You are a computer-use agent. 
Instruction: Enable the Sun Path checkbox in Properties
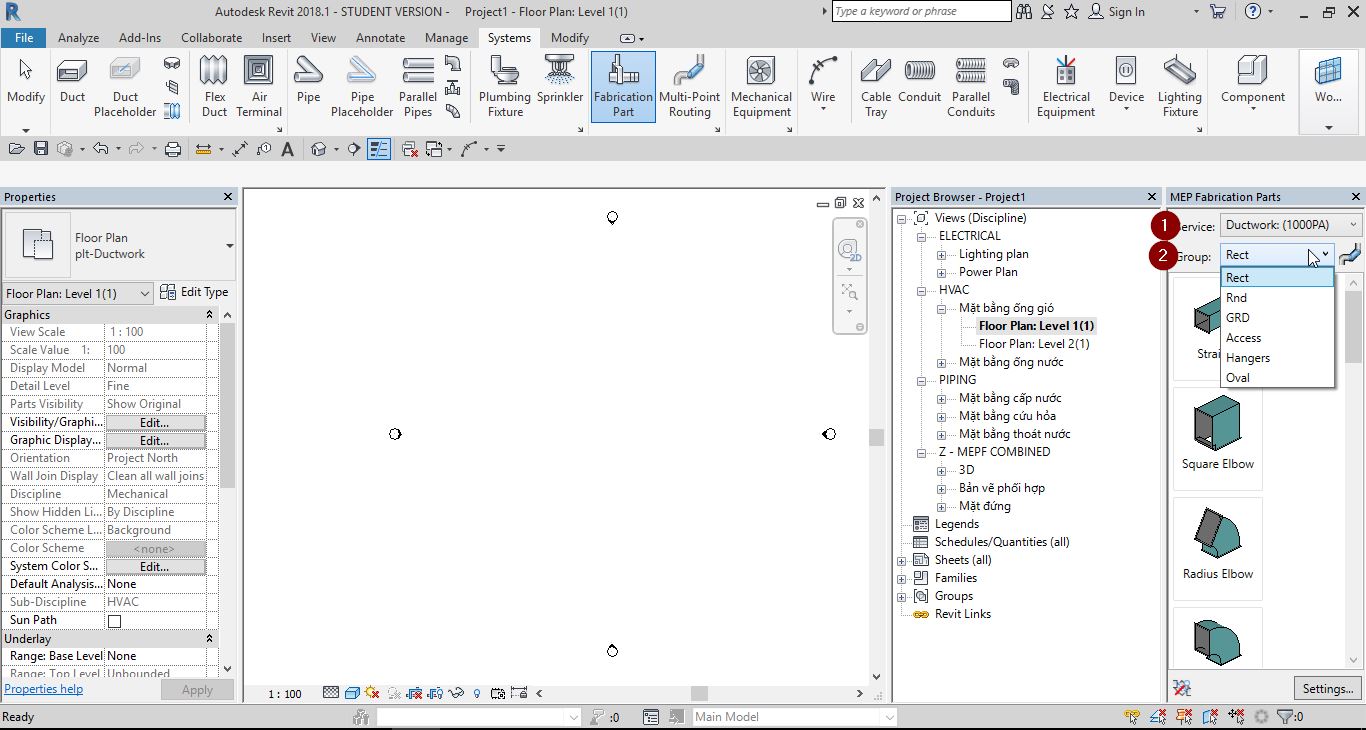(x=112, y=619)
